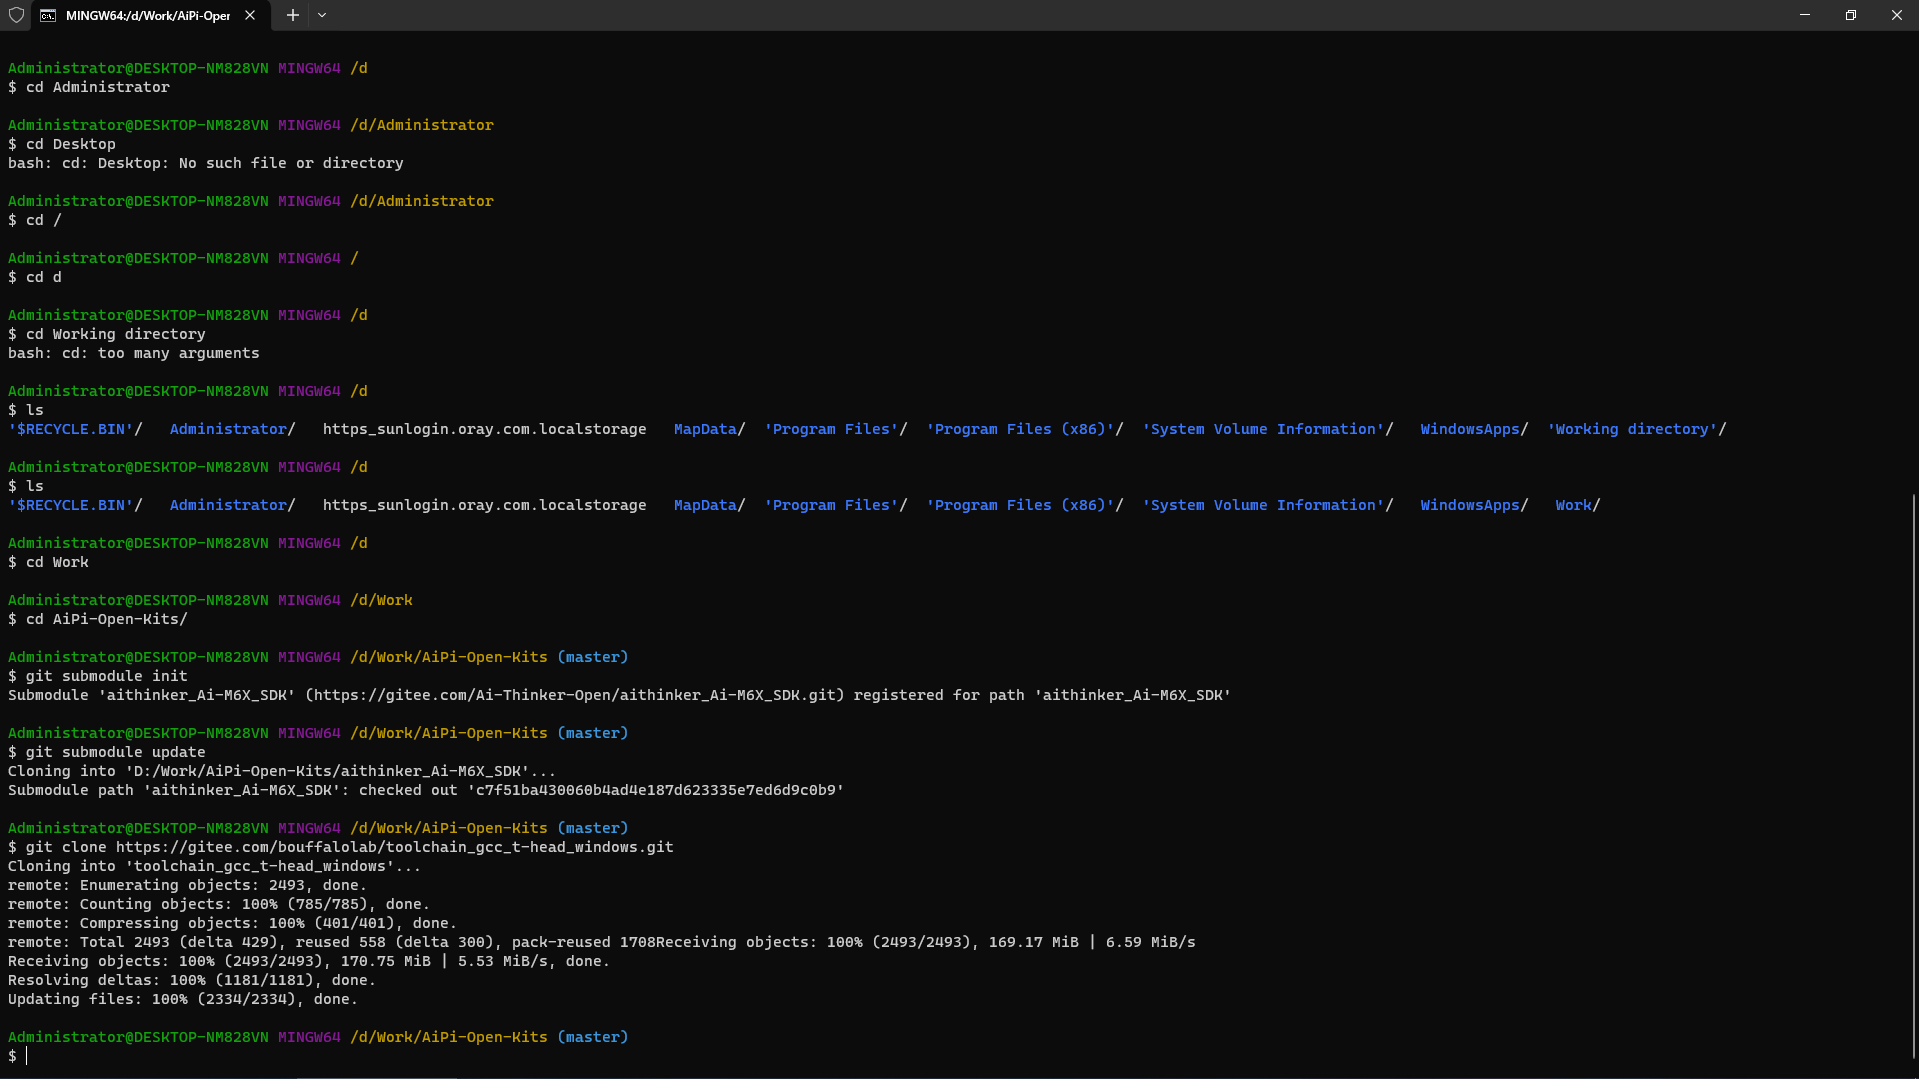Open a new tab with the plus button
The image size is (1919, 1079).
(x=292, y=15)
